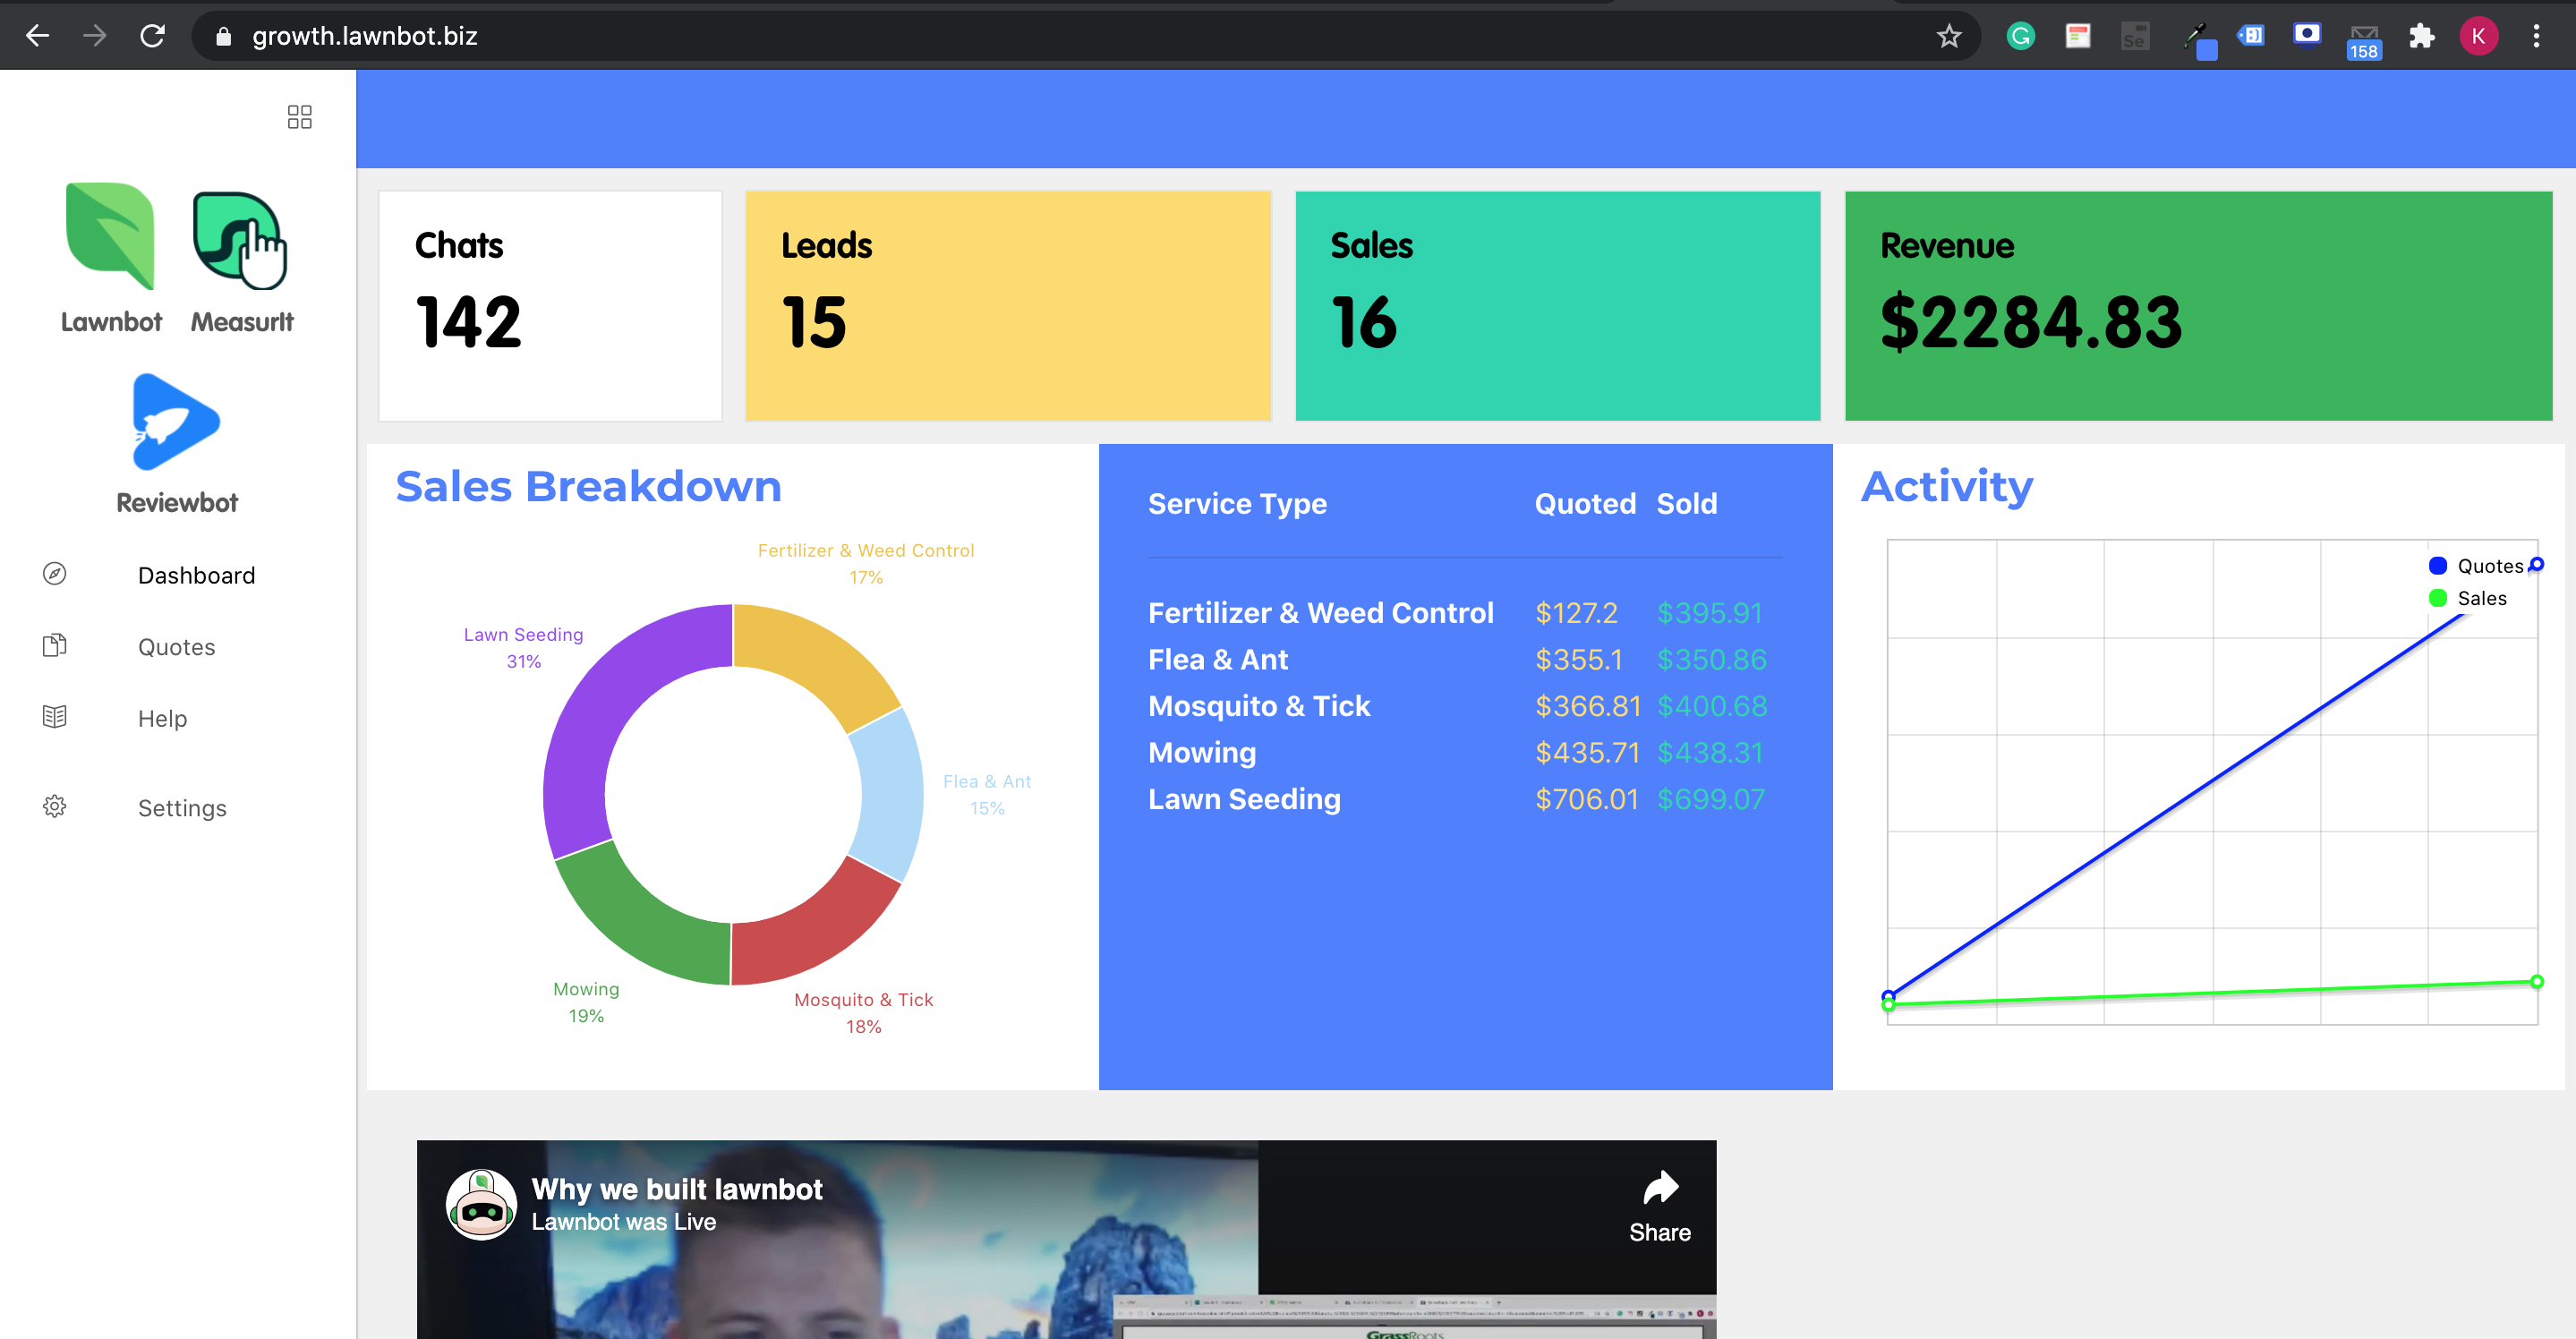Open the Reviewbot app logo
2576x1339 pixels.
click(176, 421)
